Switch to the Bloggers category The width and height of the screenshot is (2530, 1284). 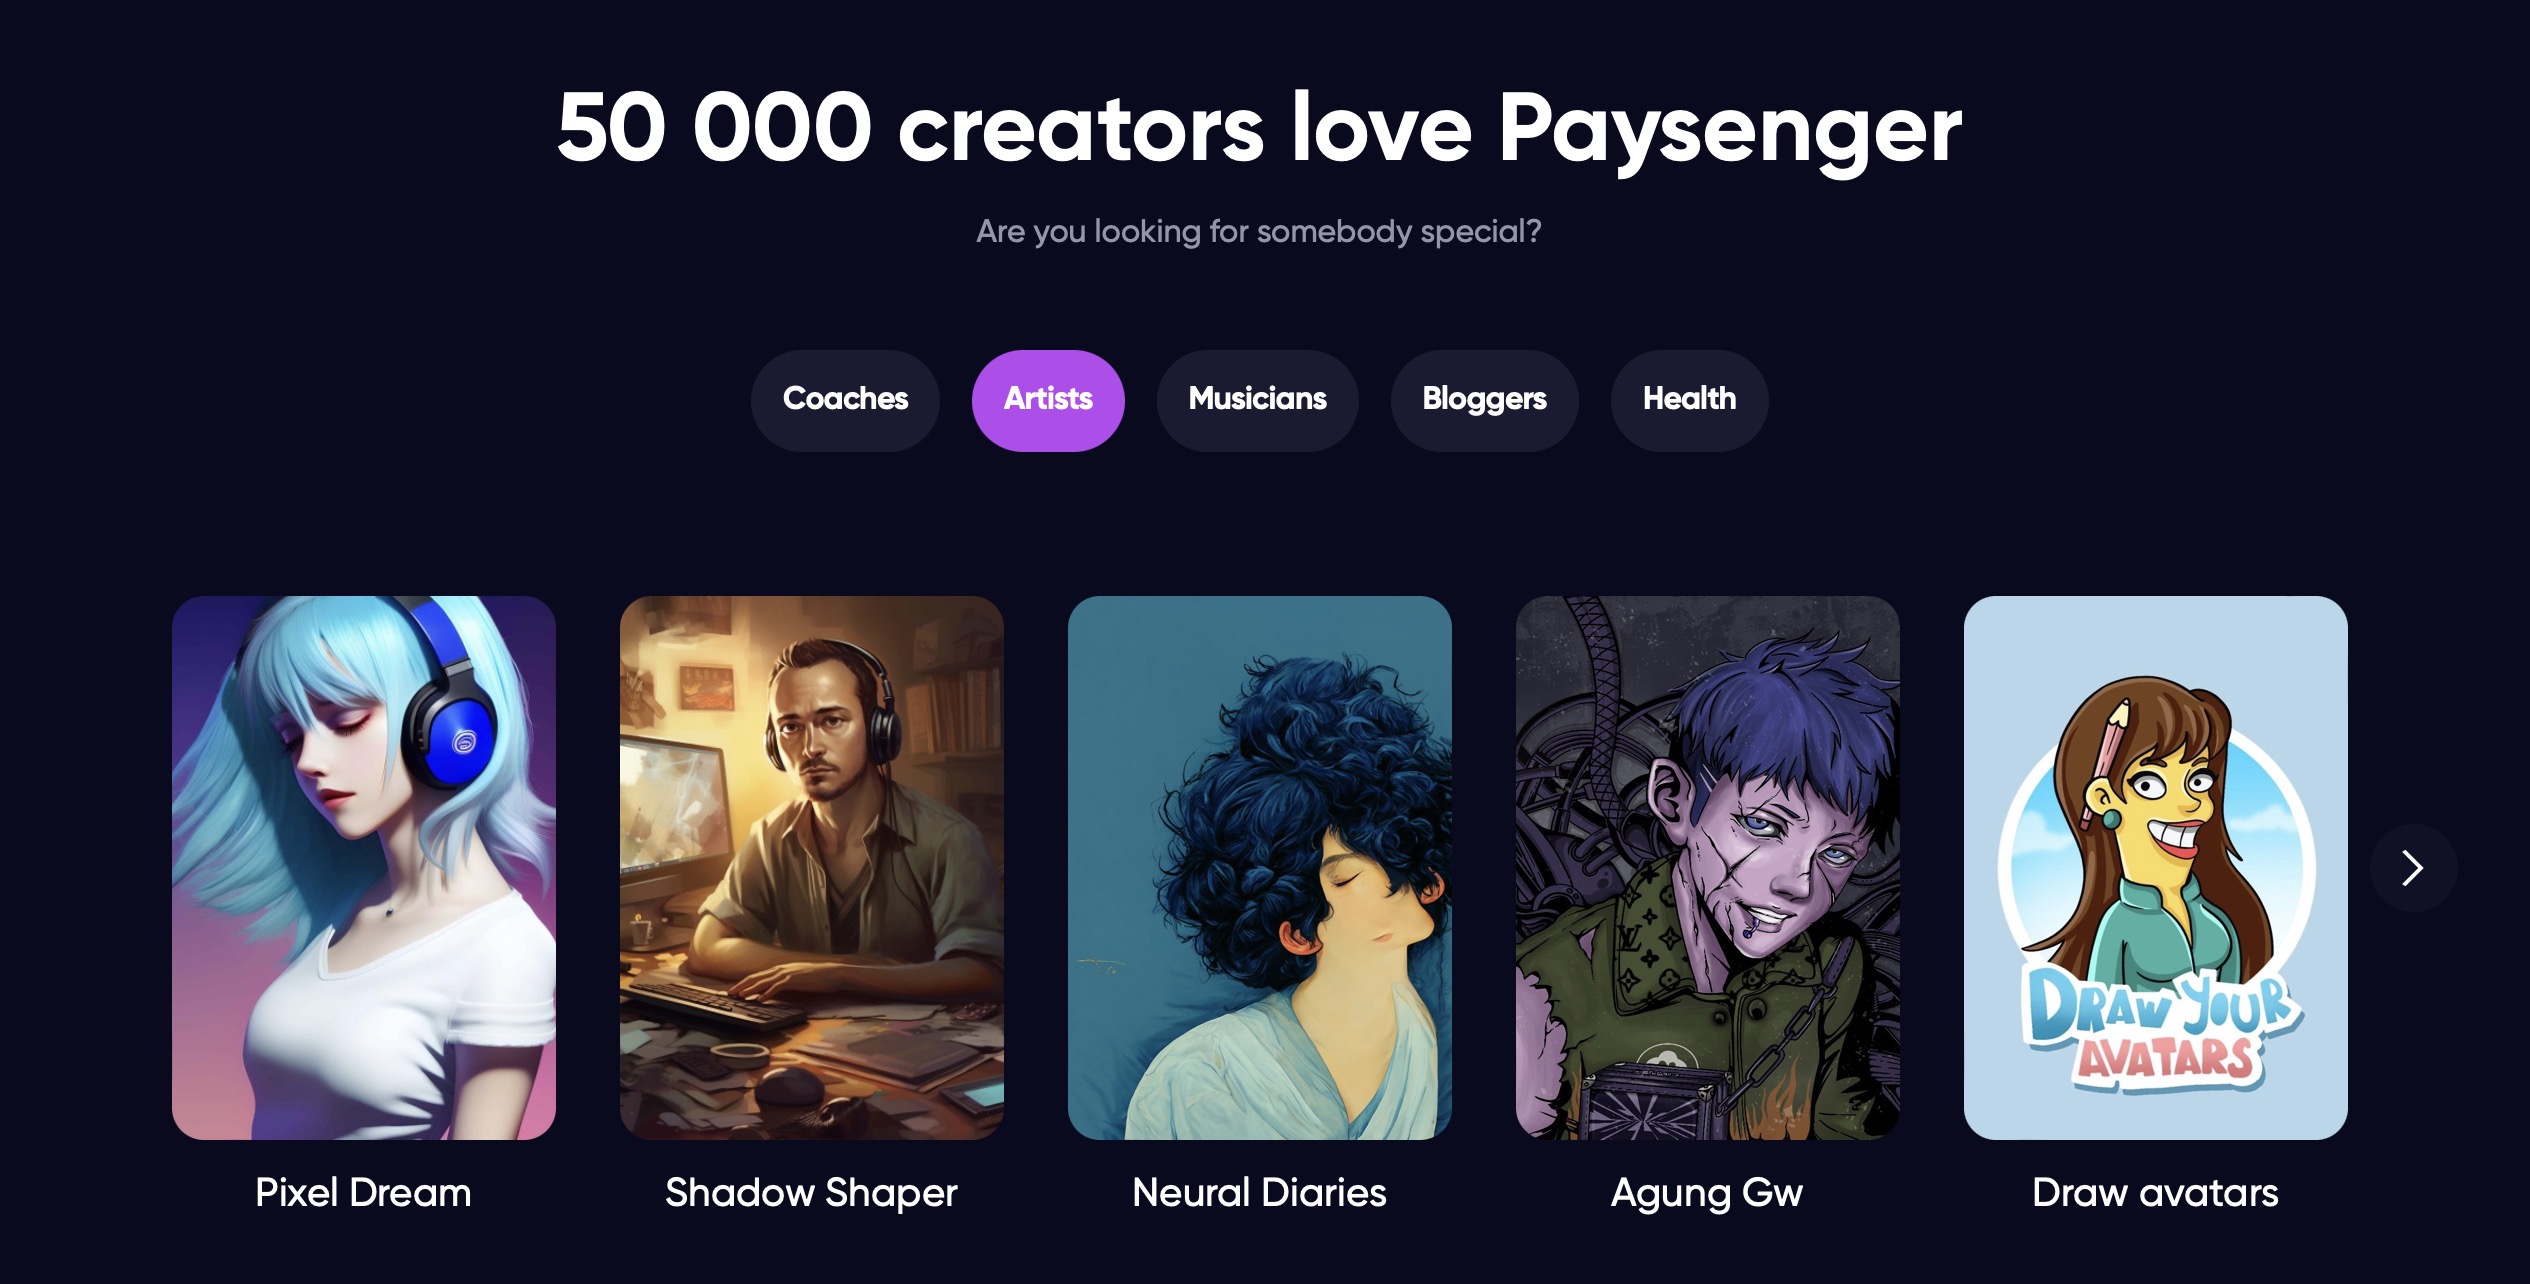point(1484,400)
